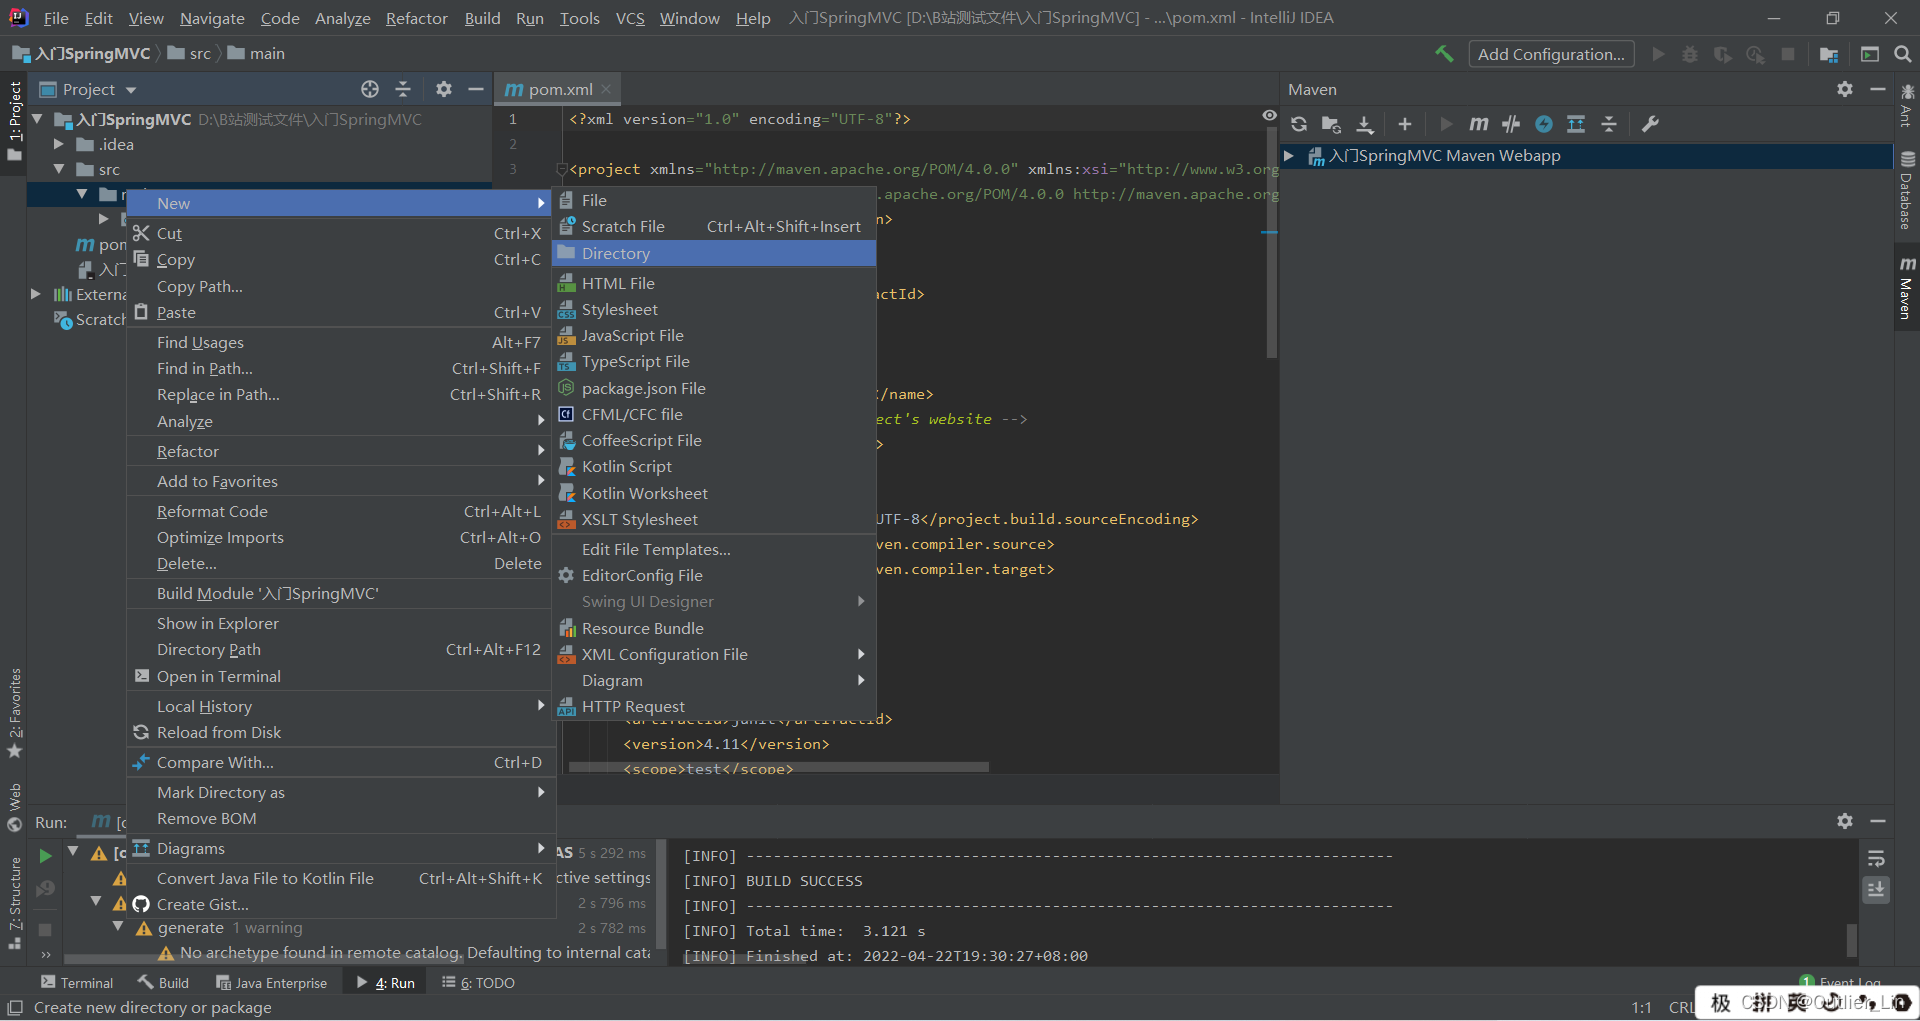Toggle soft-wrap icon in Run console
The height and width of the screenshot is (1021, 1920).
point(1876,859)
